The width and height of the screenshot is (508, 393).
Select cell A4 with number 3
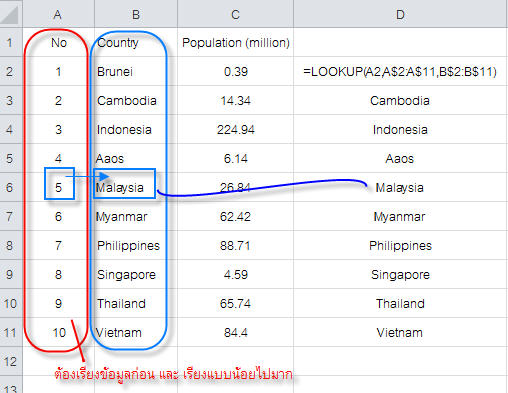[x=59, y=129]
